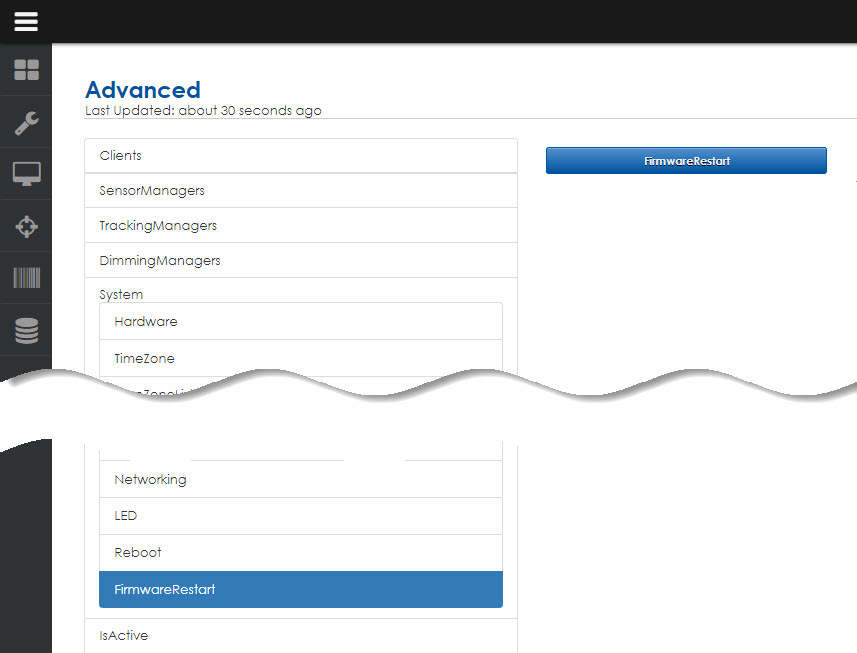
Task: Select the crosshair target icon
Action: tap(26, 226)
